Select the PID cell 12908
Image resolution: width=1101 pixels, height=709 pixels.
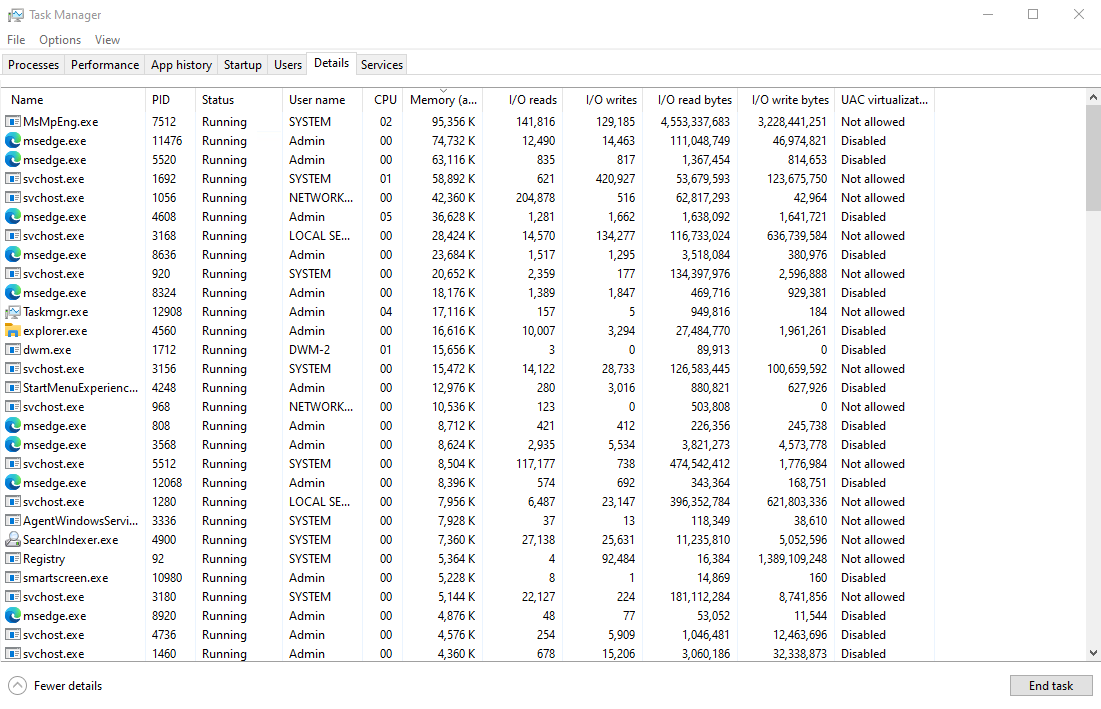166,311
